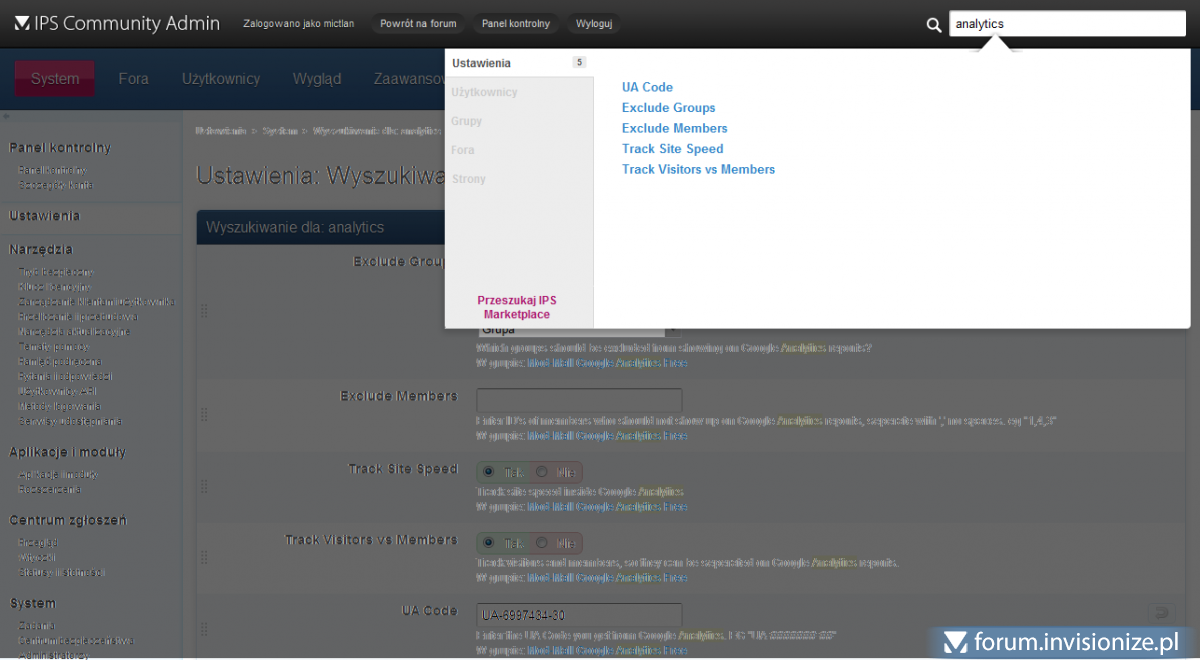This screenshot has width=1200, height=660.
Task: Open the Fora main navigation tab
Action: coord(133,79)
